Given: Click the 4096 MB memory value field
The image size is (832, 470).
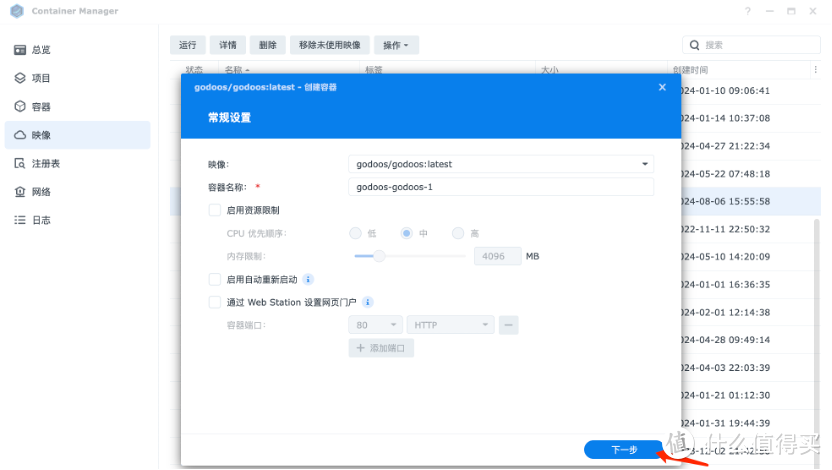Looking at the screenshot, I should 497,256.
